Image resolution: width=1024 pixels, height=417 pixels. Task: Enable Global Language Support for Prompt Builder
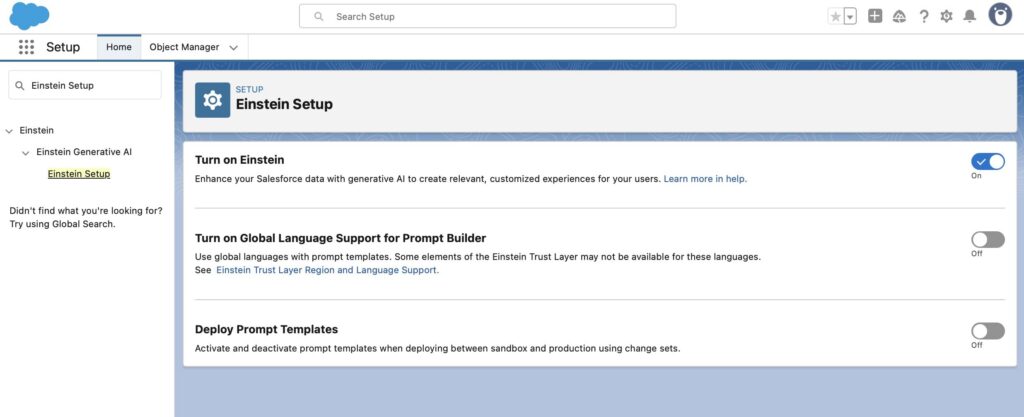pos(987,239)
